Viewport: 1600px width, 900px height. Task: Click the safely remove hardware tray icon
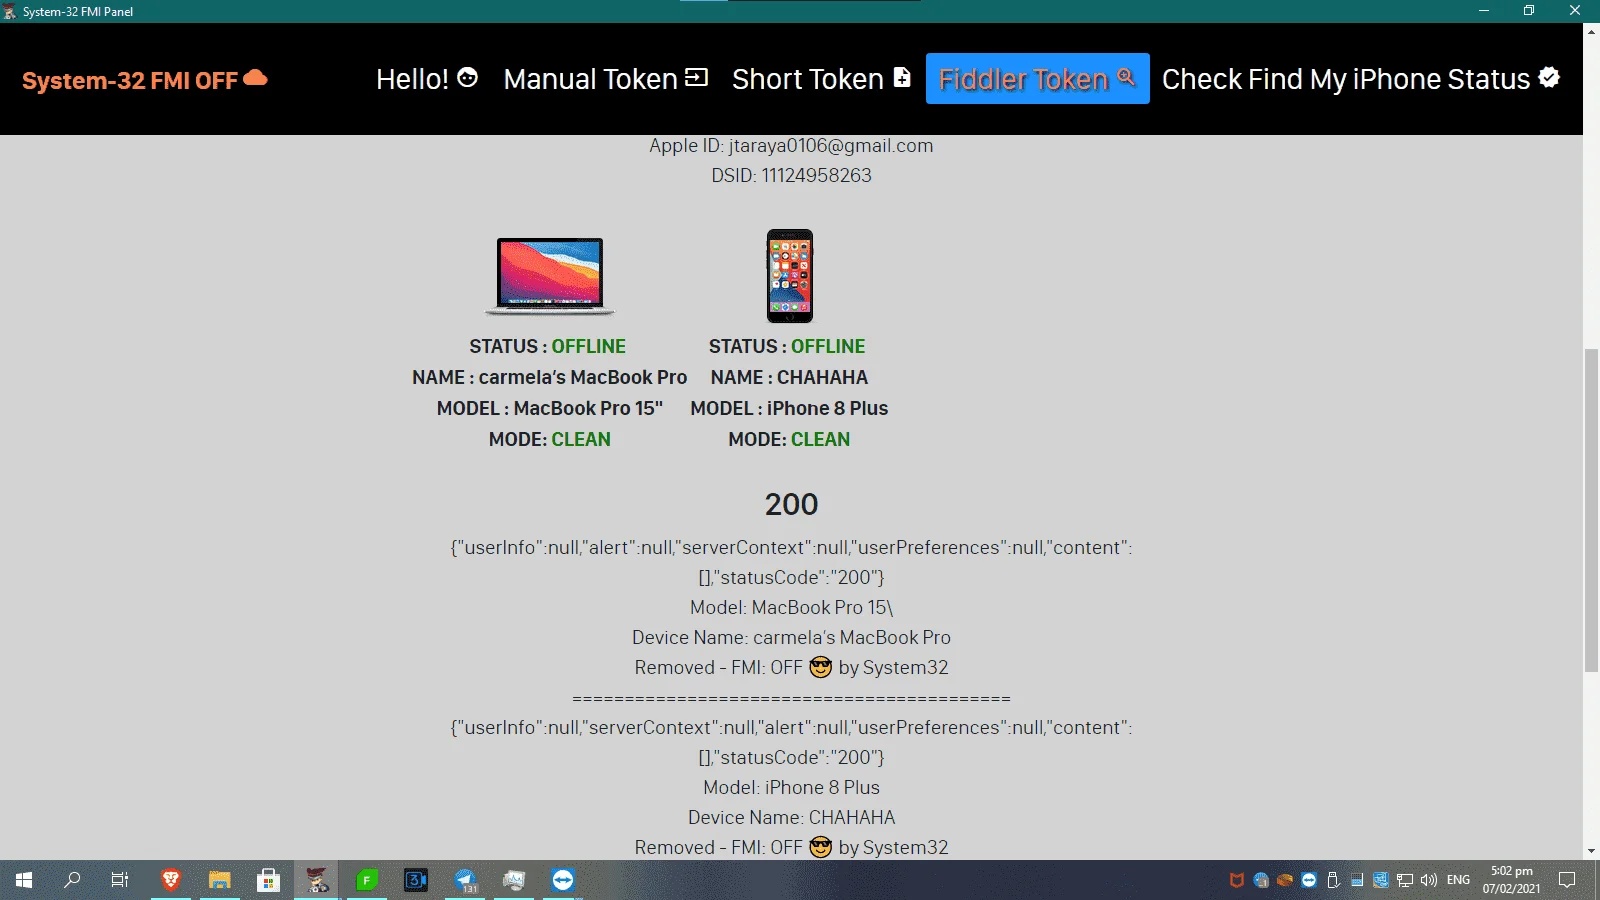pyautogui.click(x=1333, y=880)
